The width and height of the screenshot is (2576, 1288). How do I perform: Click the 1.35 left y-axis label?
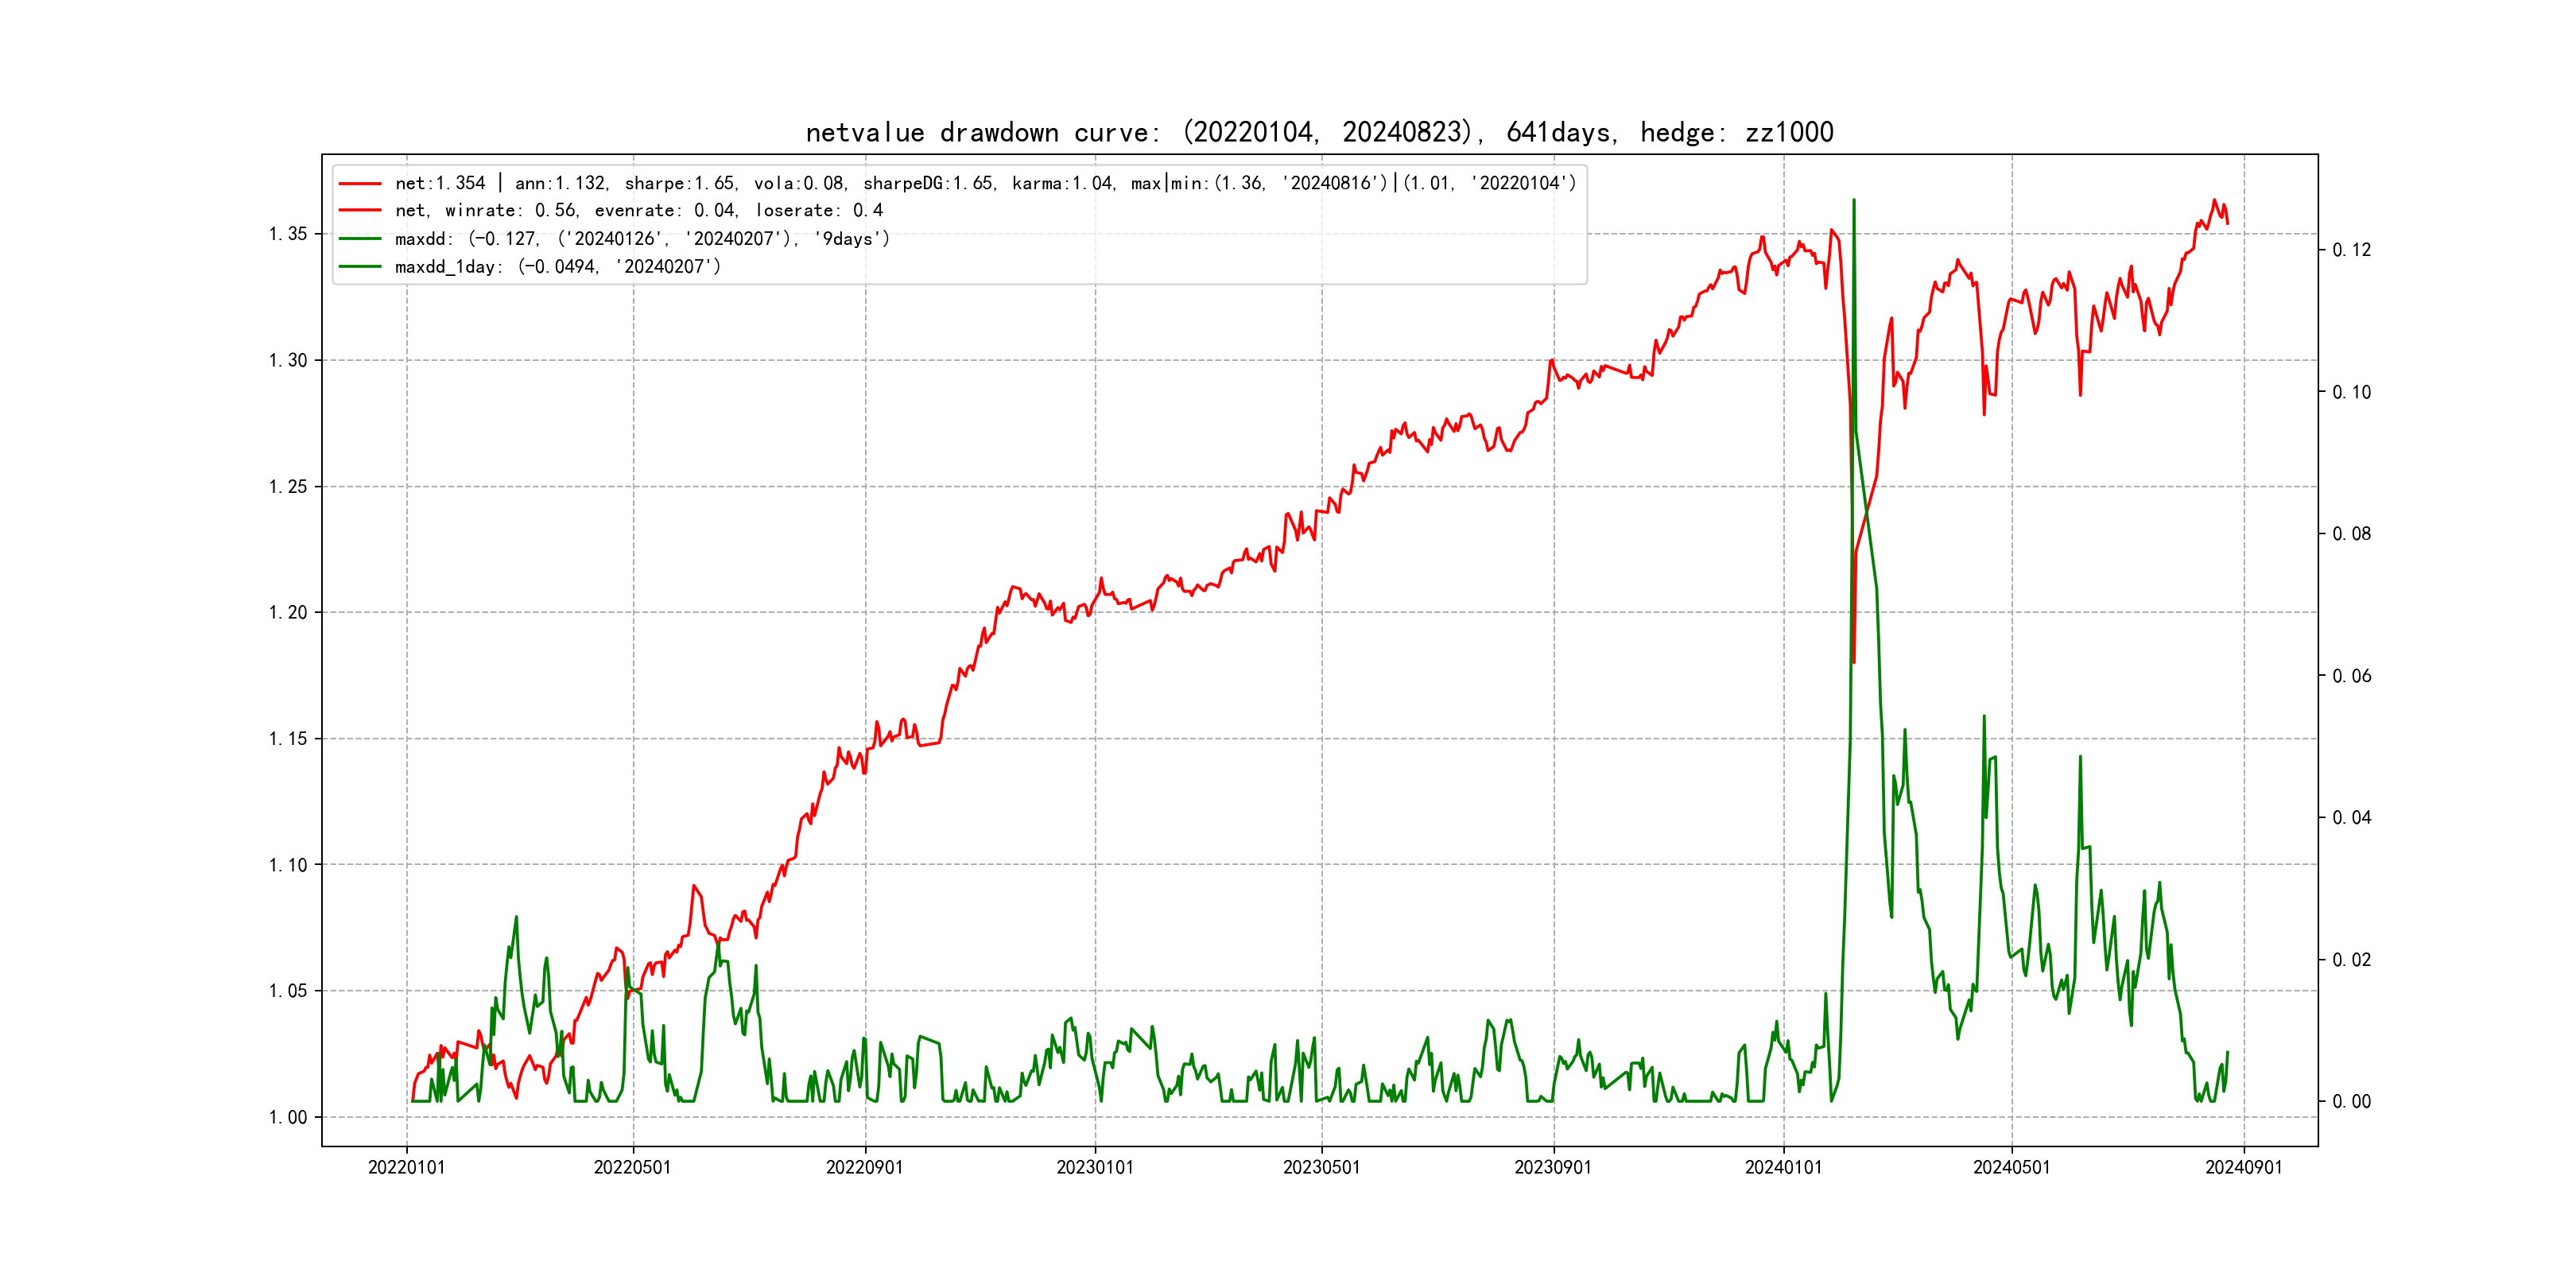(287, 234)
